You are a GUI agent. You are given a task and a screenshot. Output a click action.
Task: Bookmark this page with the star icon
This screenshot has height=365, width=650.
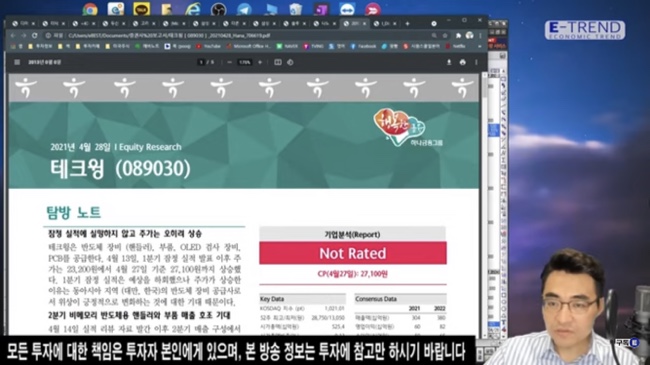click(x=445, y=36)
